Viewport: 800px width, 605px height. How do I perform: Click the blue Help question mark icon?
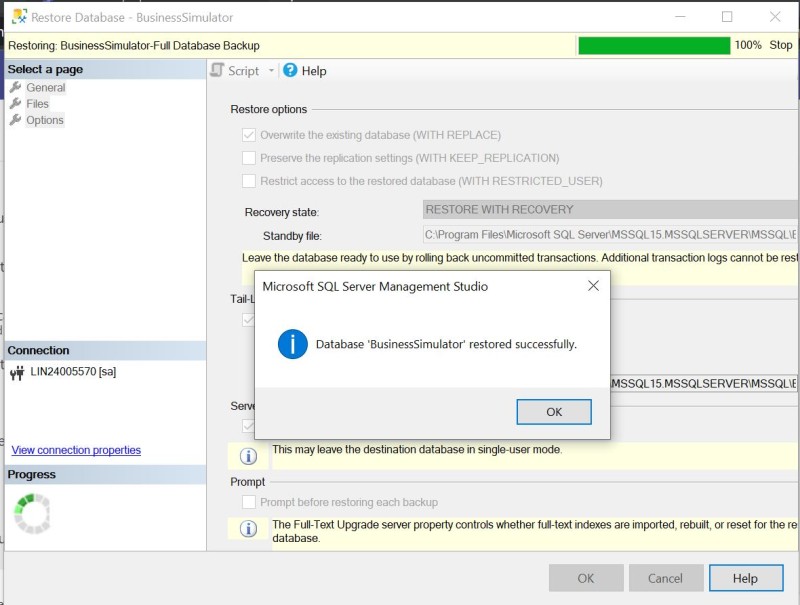tap(290, 70)
